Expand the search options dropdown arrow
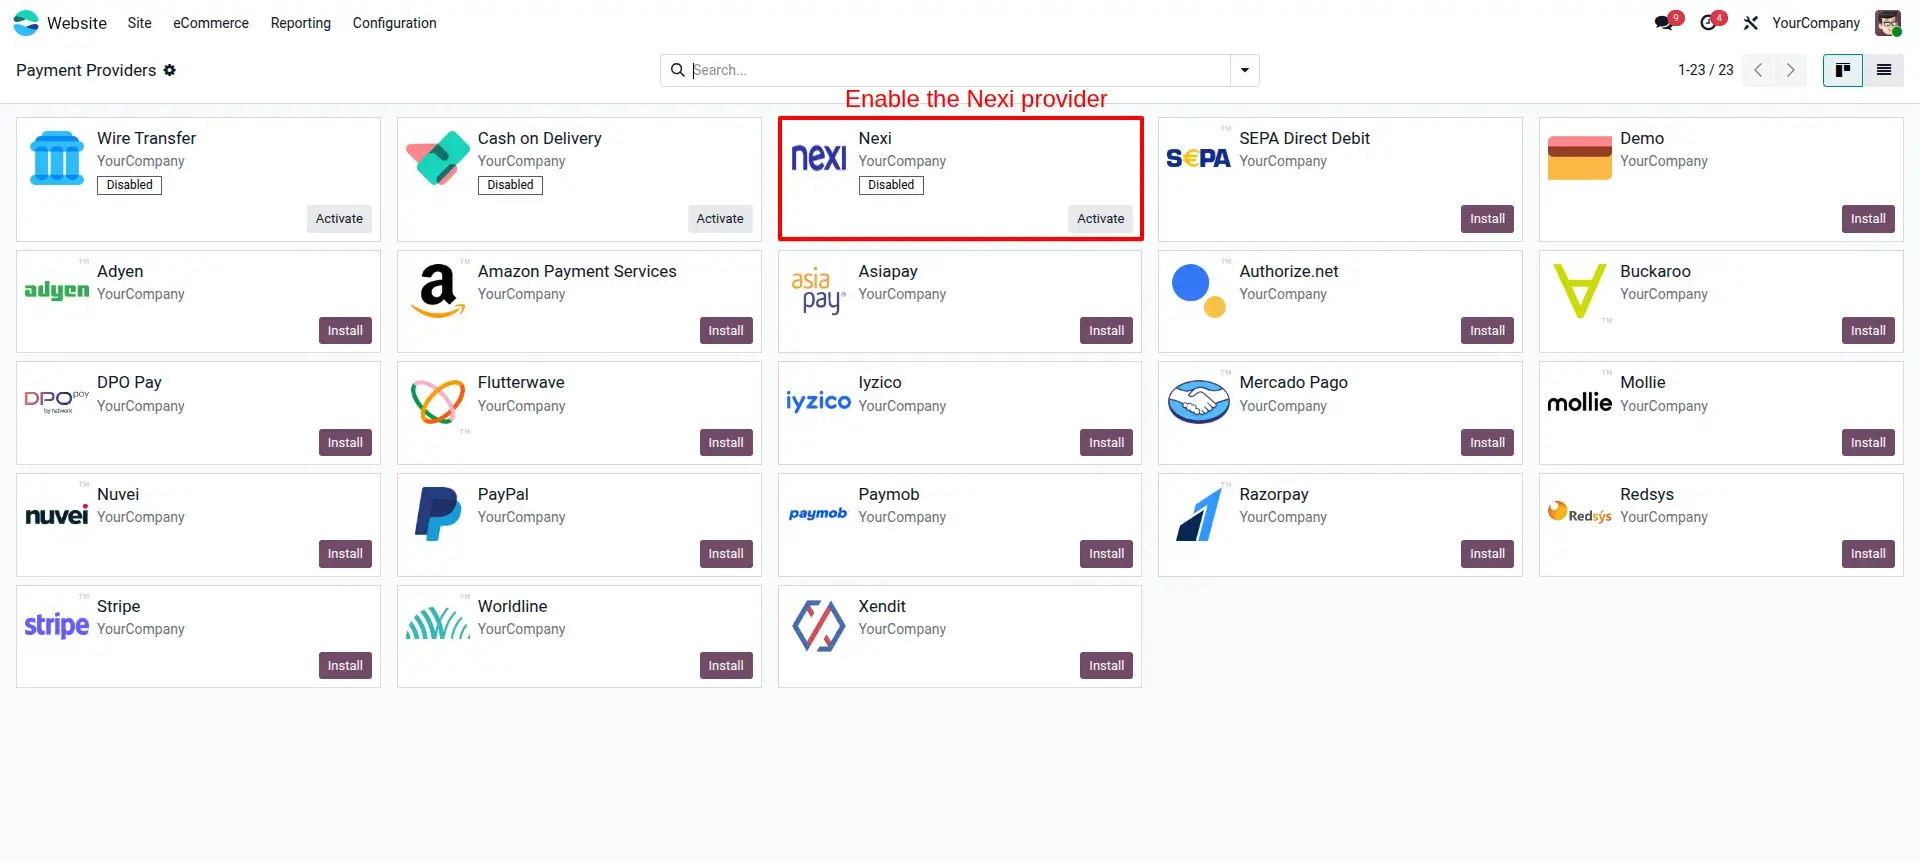 [x=1245, y=70]
